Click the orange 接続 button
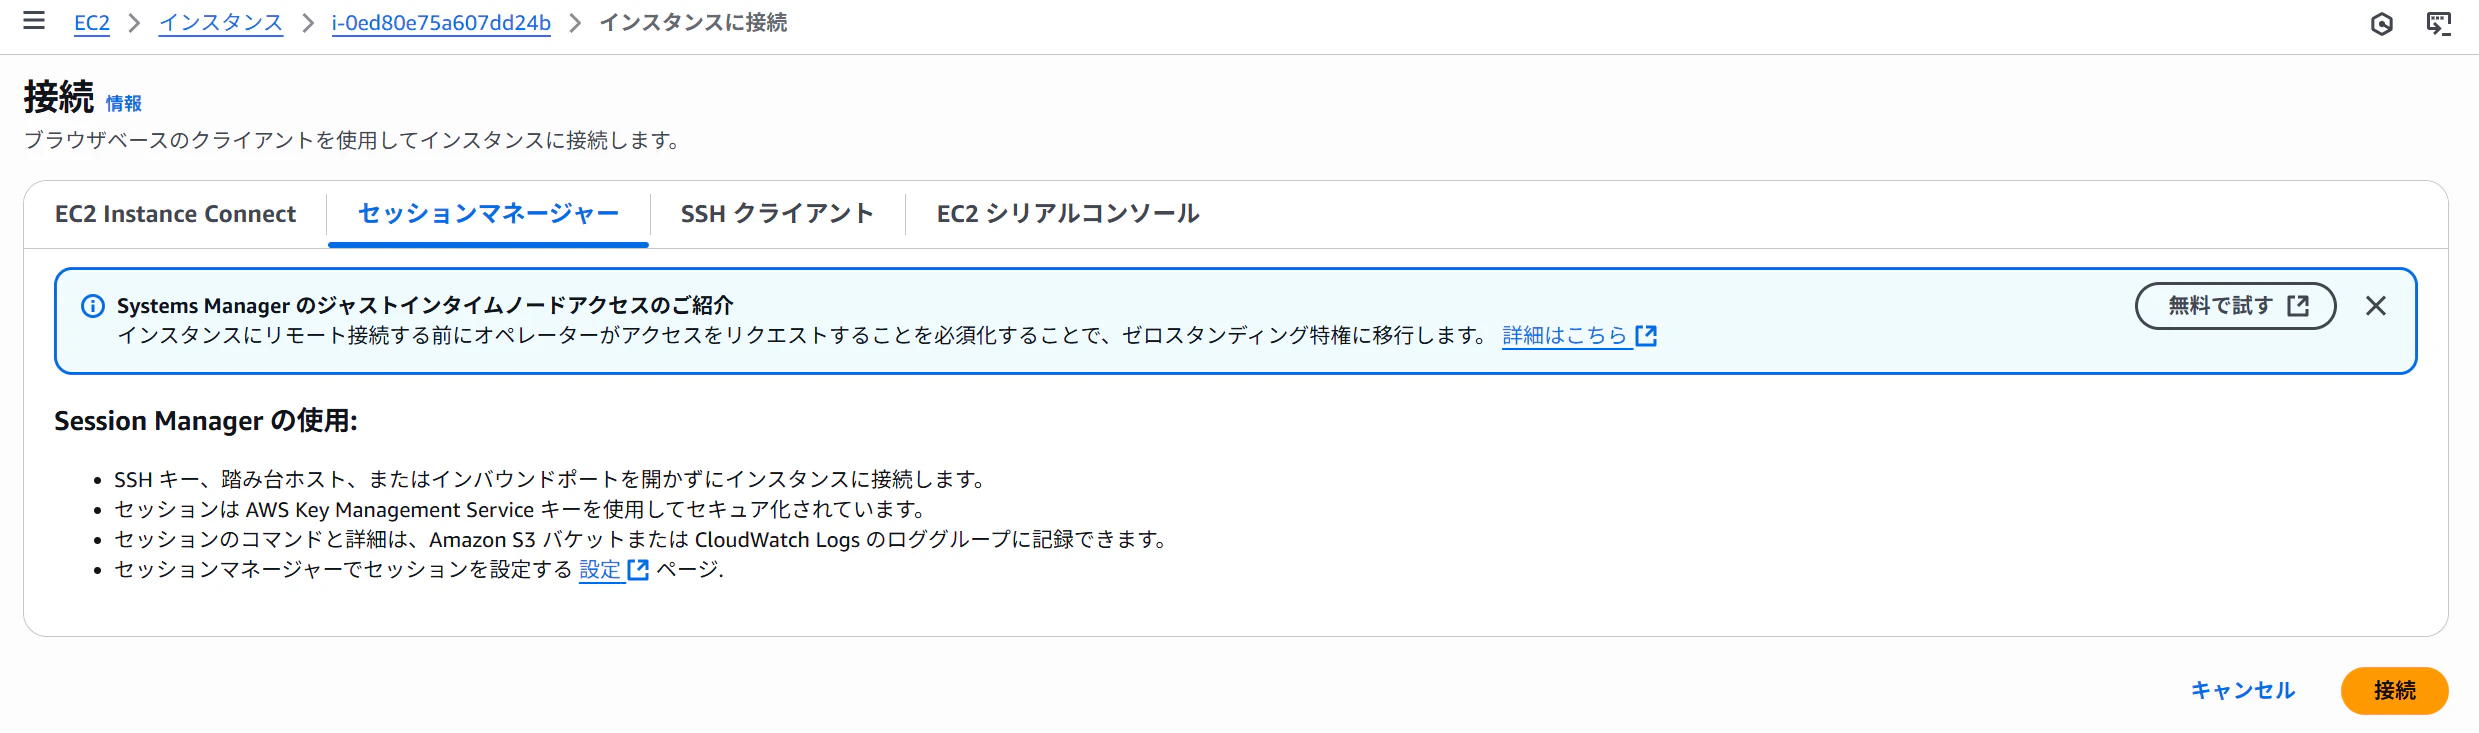The image size is (2479, 733). pos(2394,690)
